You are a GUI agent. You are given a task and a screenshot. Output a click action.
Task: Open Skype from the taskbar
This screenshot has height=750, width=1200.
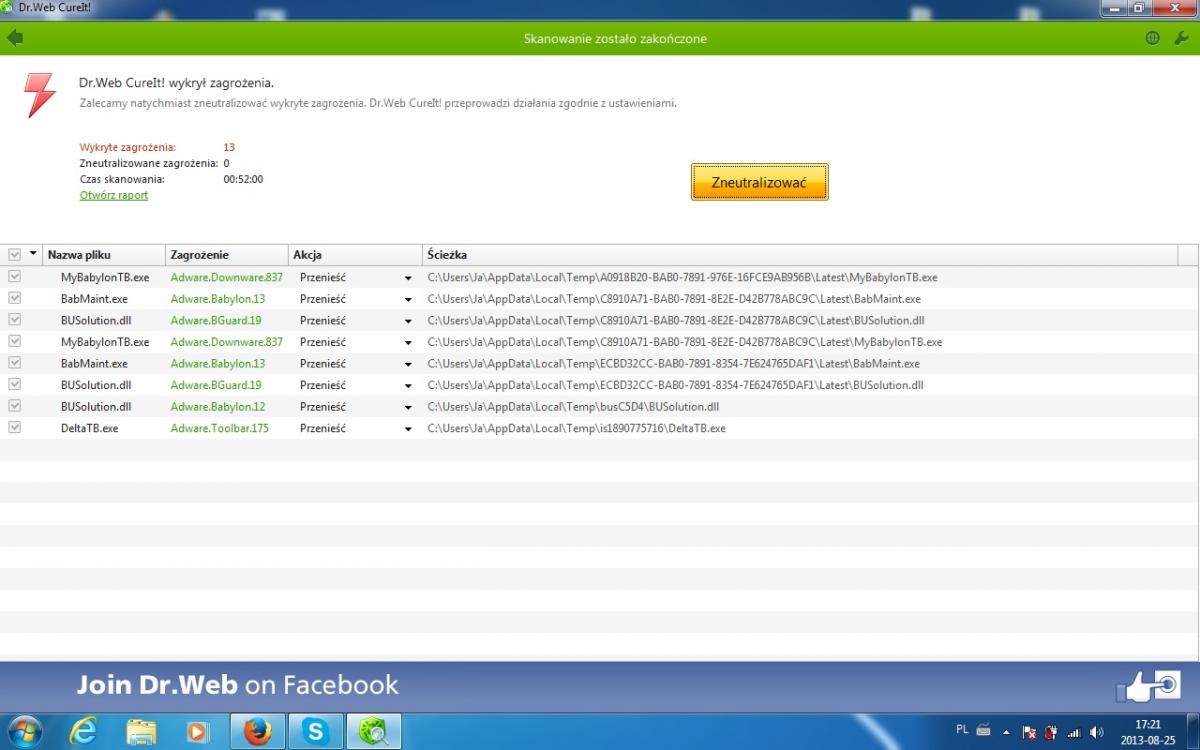click(x=316, y=732)
